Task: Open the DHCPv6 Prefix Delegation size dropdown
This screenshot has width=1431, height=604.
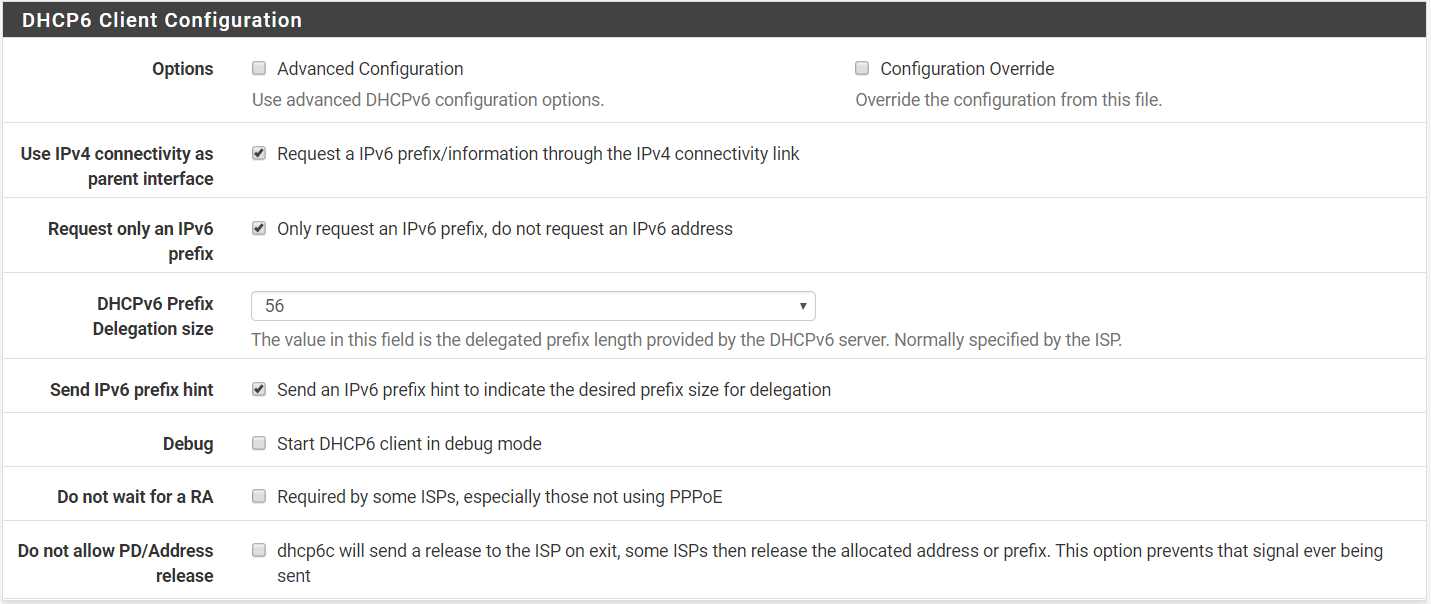Action: (533, 306)
